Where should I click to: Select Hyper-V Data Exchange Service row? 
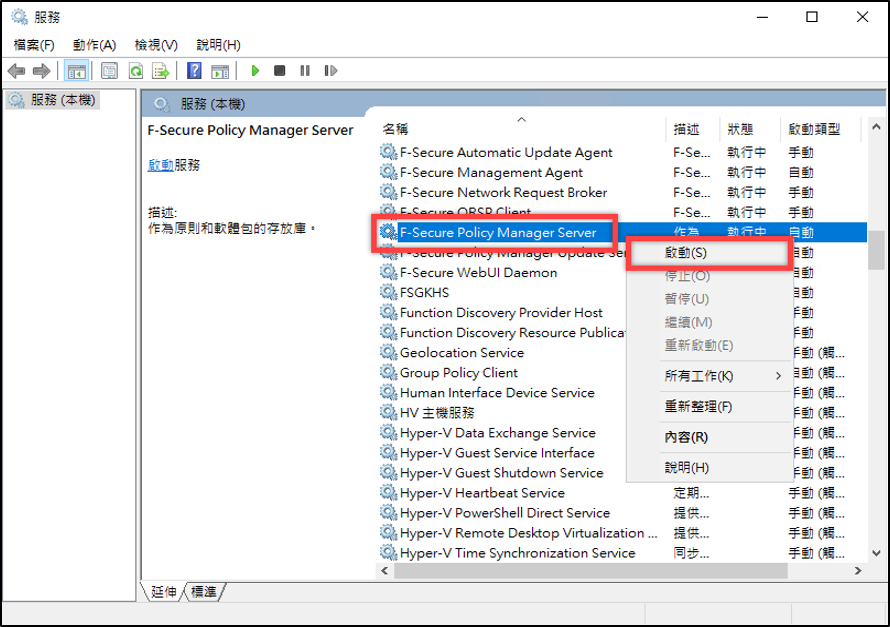(x=622, y=433)
